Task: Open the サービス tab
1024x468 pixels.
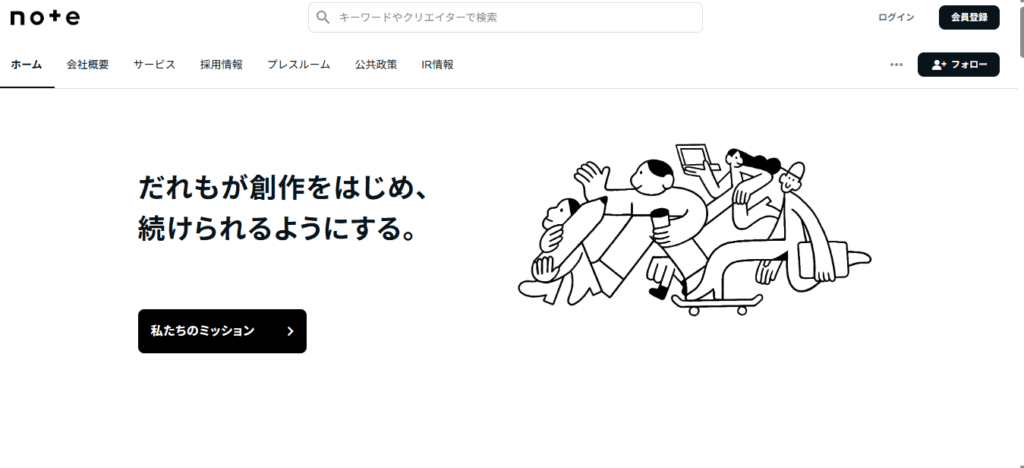Action: (x=154, y=65)
